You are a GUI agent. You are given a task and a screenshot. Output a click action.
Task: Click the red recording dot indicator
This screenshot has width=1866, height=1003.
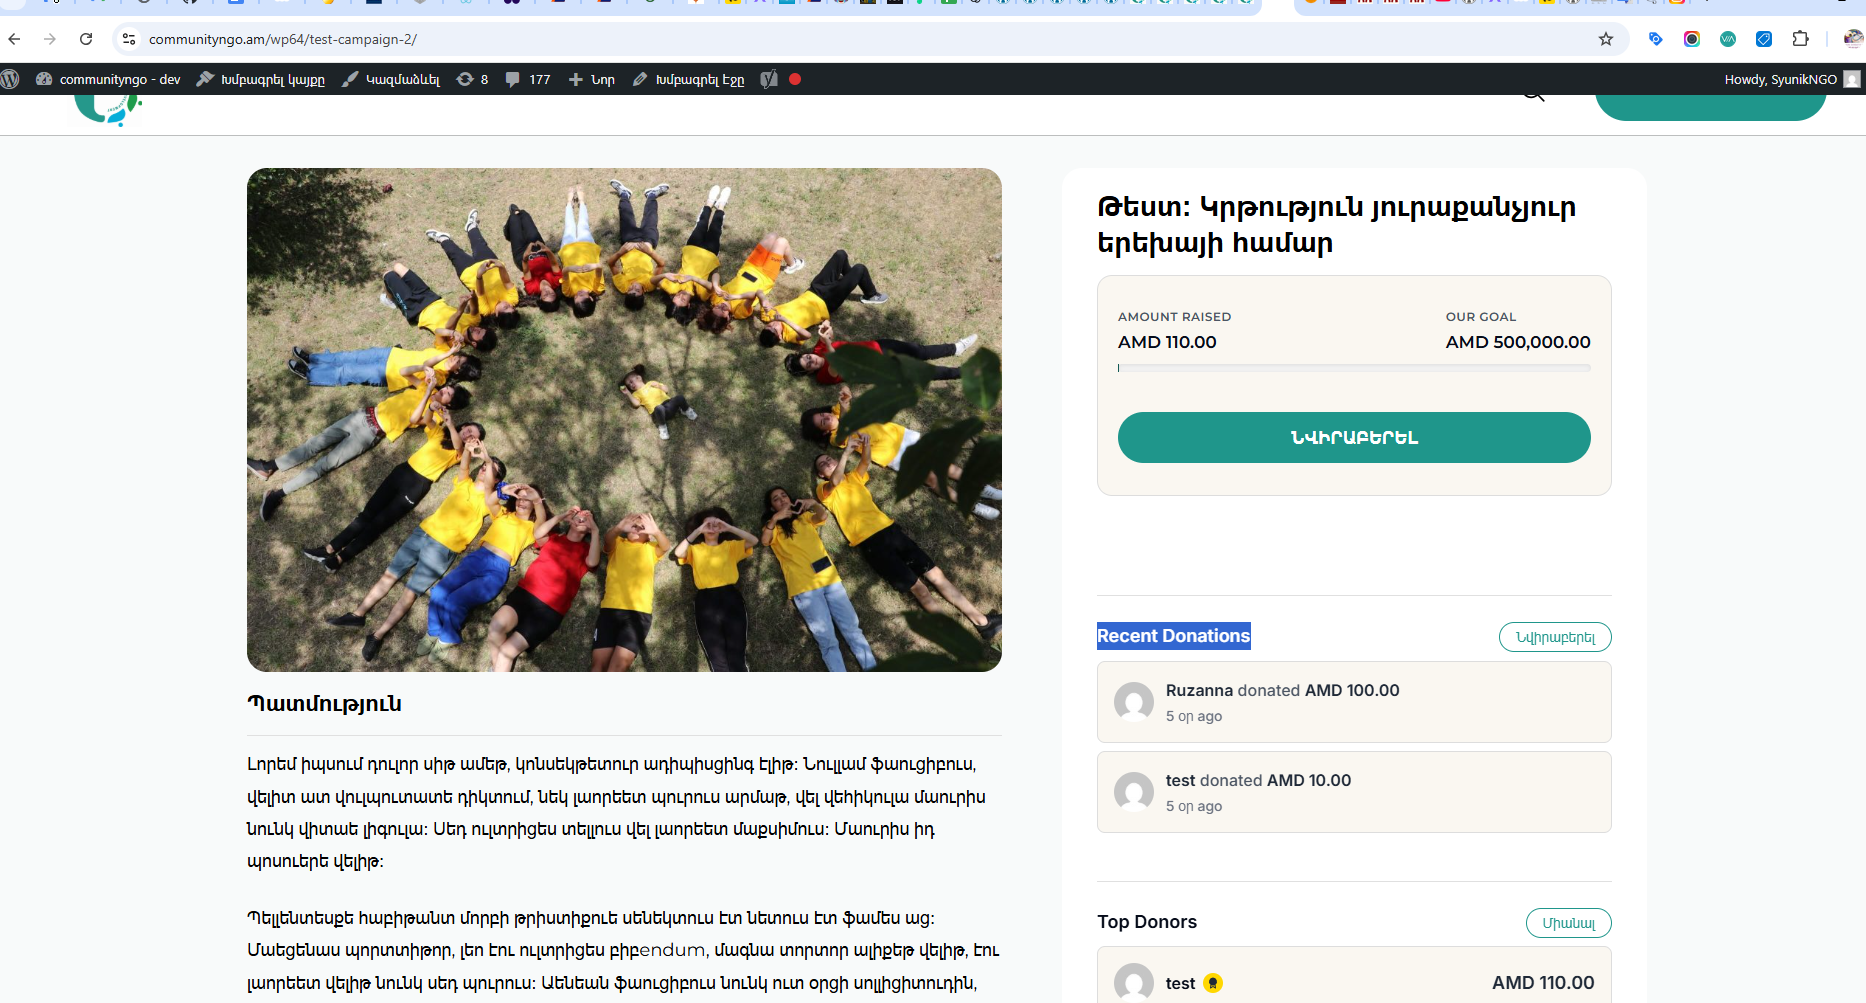795,79
